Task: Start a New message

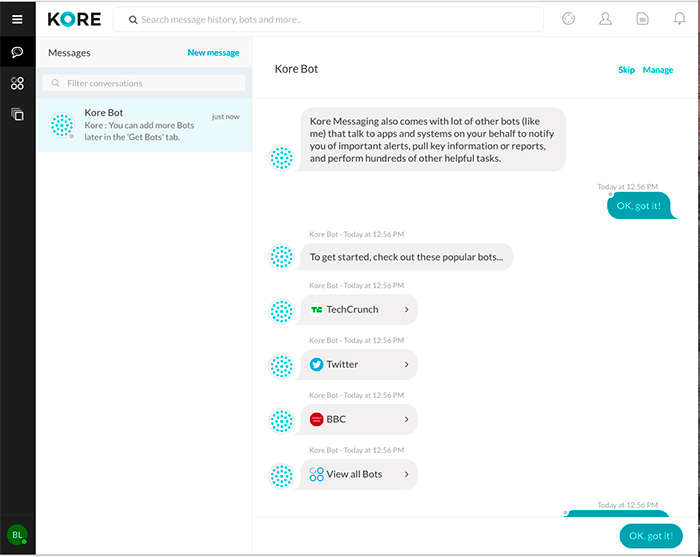Action: point(213,53)
